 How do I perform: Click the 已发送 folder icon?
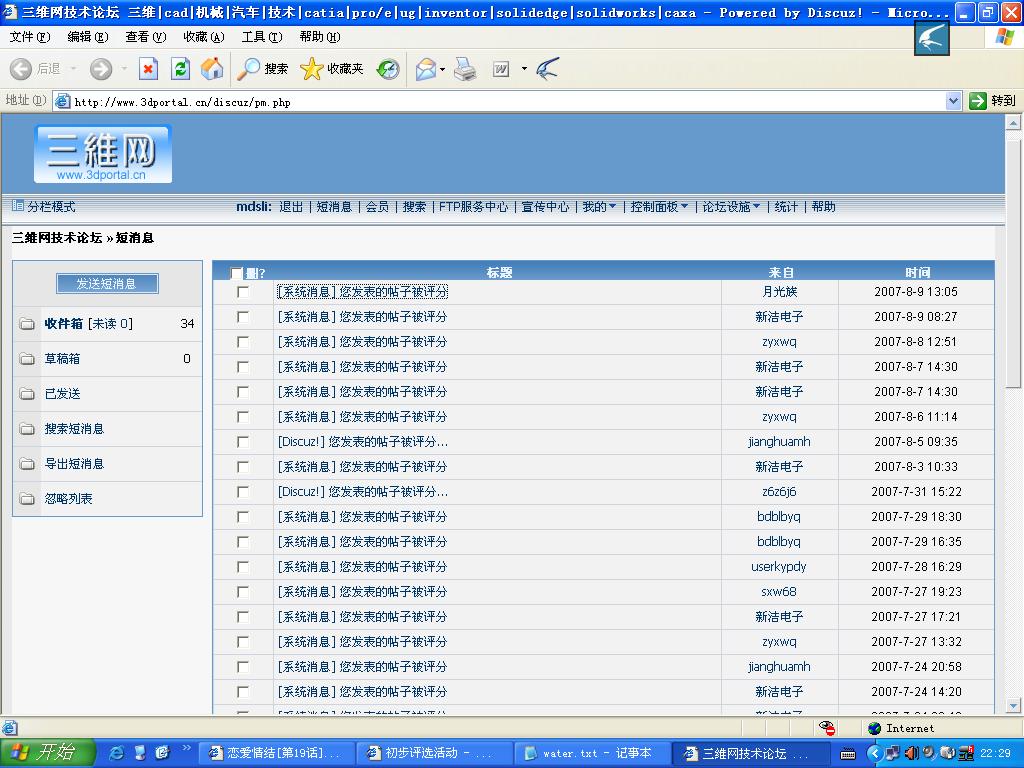click(x=27, y=394)
